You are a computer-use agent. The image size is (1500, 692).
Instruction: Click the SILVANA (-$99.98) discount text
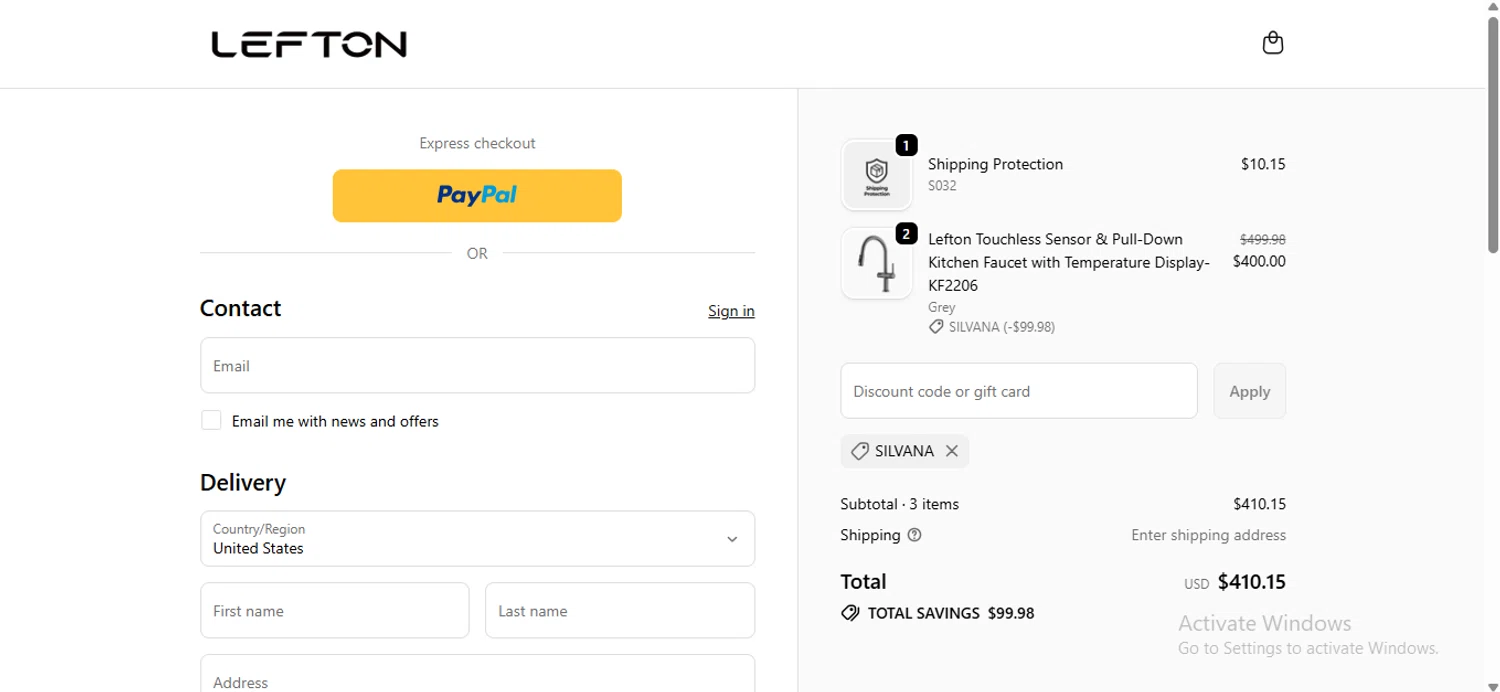(1001, 327)
